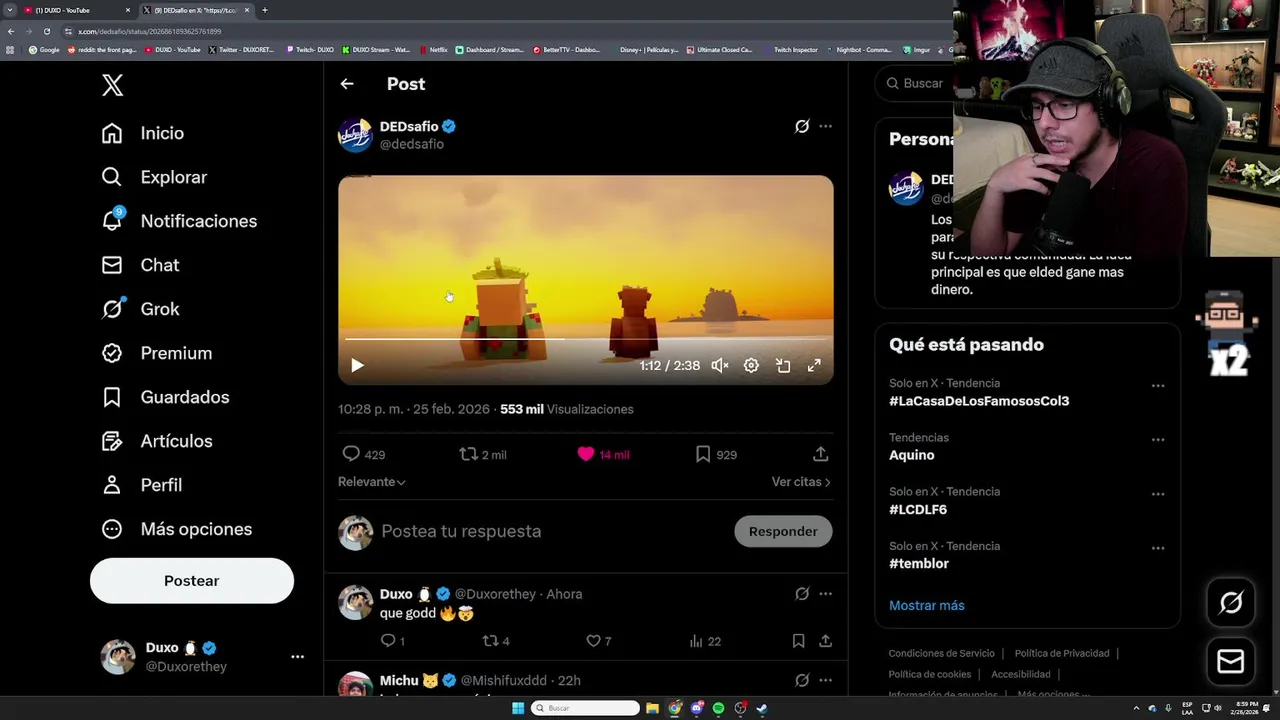Open the #temblor trend
The image size is (1280, 720).
919,564
